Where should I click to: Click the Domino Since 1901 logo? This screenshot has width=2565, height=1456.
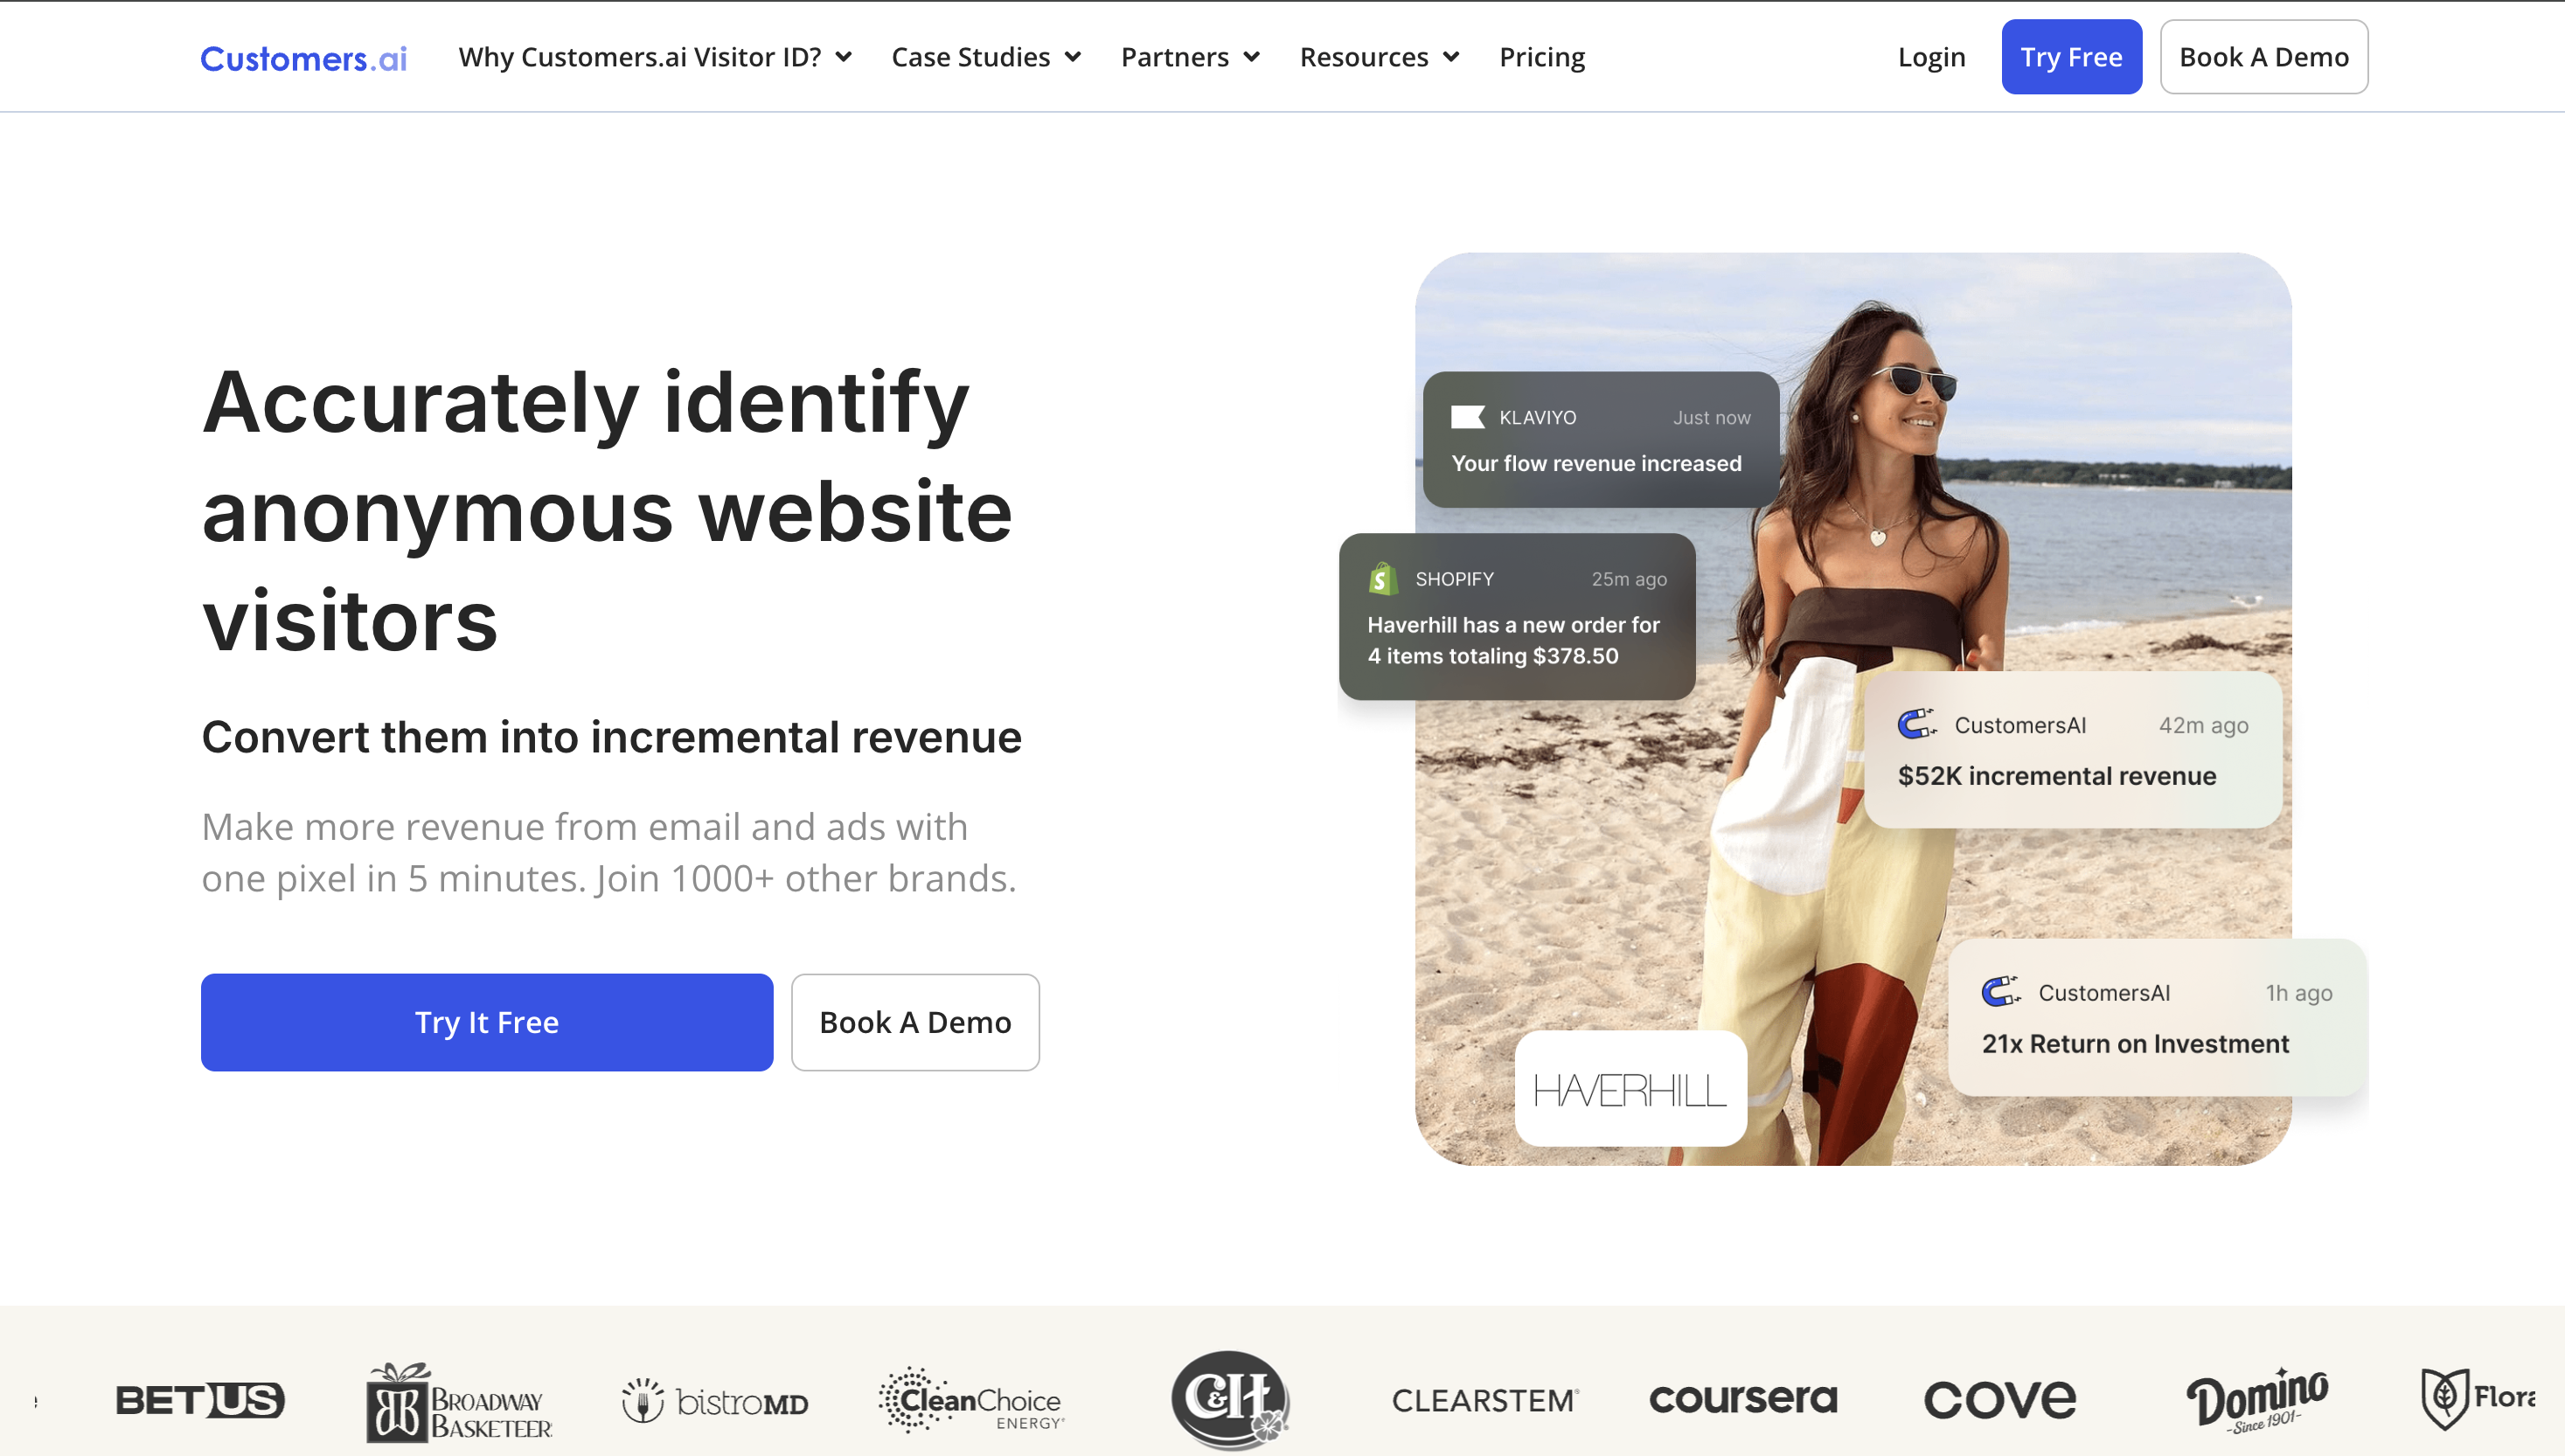coord(2256,1400)
